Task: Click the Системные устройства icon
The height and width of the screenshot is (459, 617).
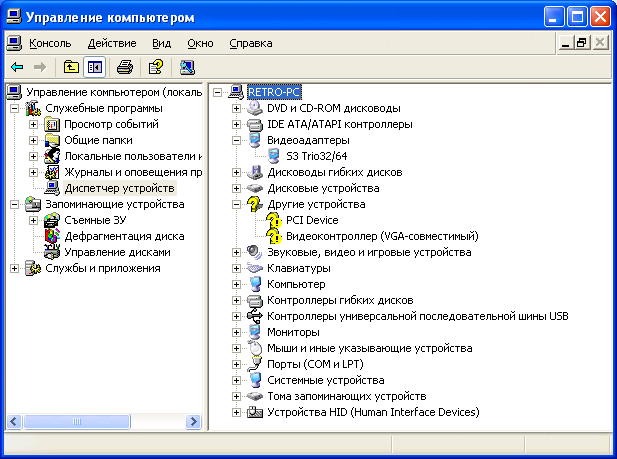Action: [x=255, y=380]
